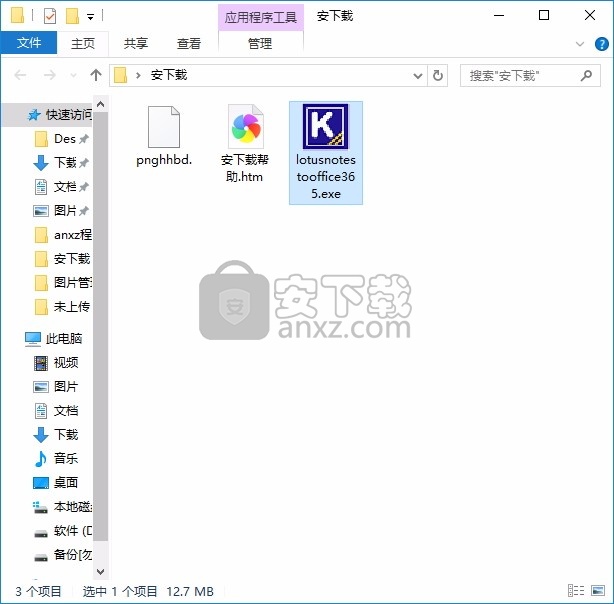Screen dimensions: 614x604
Task: Select 快速访问 in the navigation pane
Action: (48, 115)
